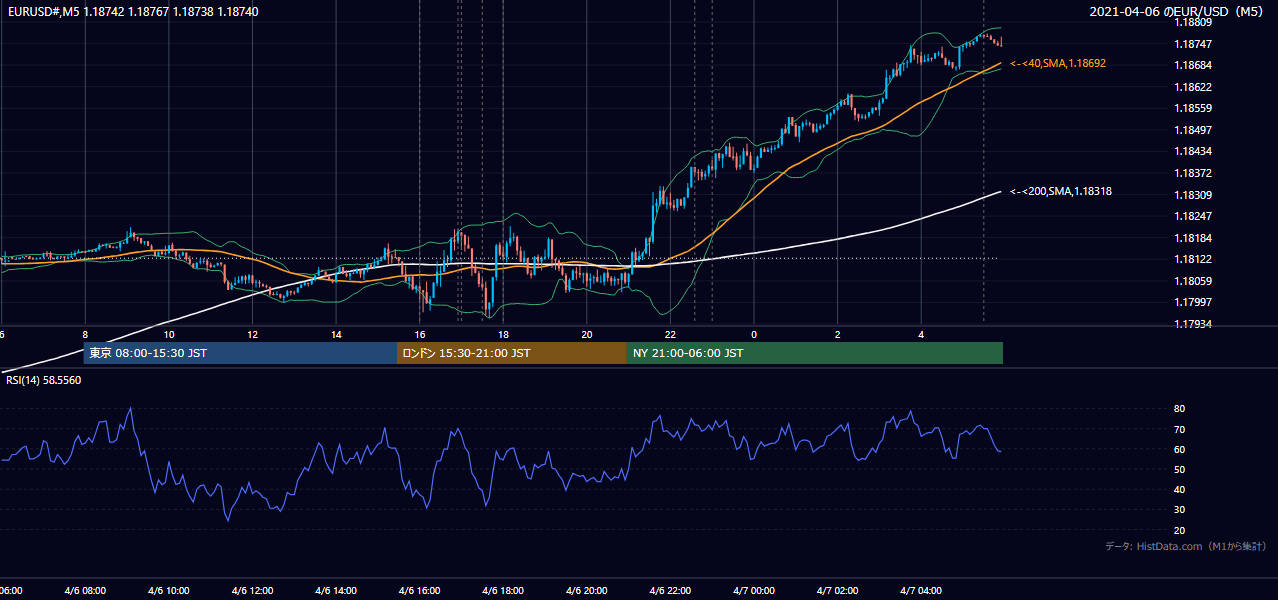Click price axis value 1.18559
This screenshot has height=600, width=1278.
tap(1192, 108)
